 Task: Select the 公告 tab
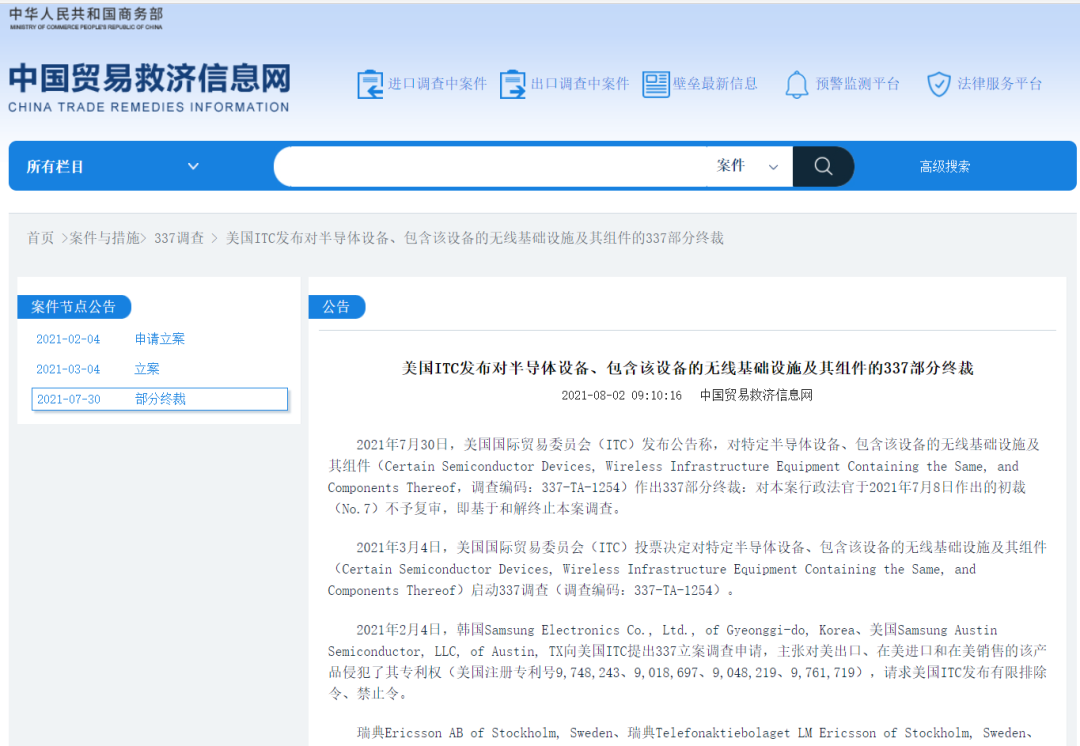(336, 307)
